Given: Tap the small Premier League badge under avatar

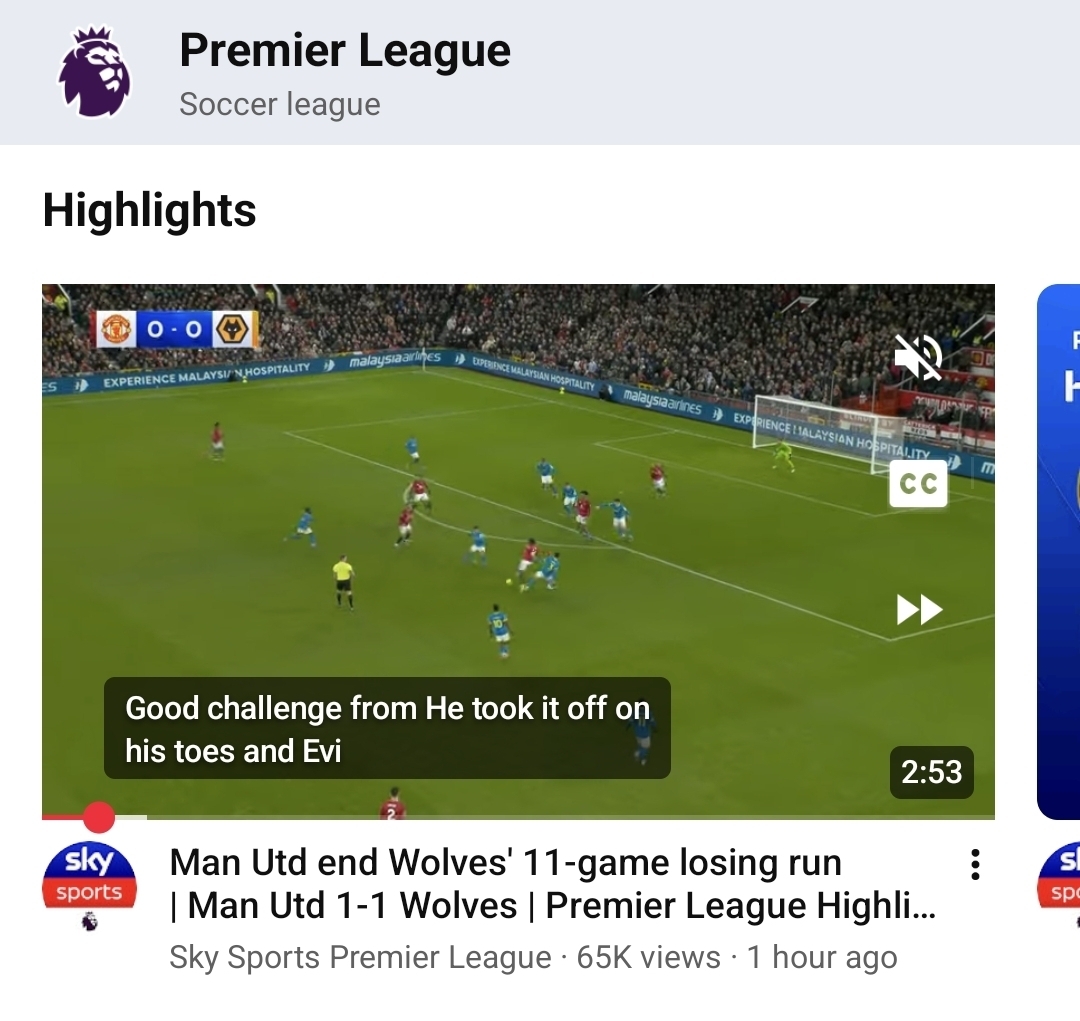Looking at the screenshot, I should click(90, 921).
